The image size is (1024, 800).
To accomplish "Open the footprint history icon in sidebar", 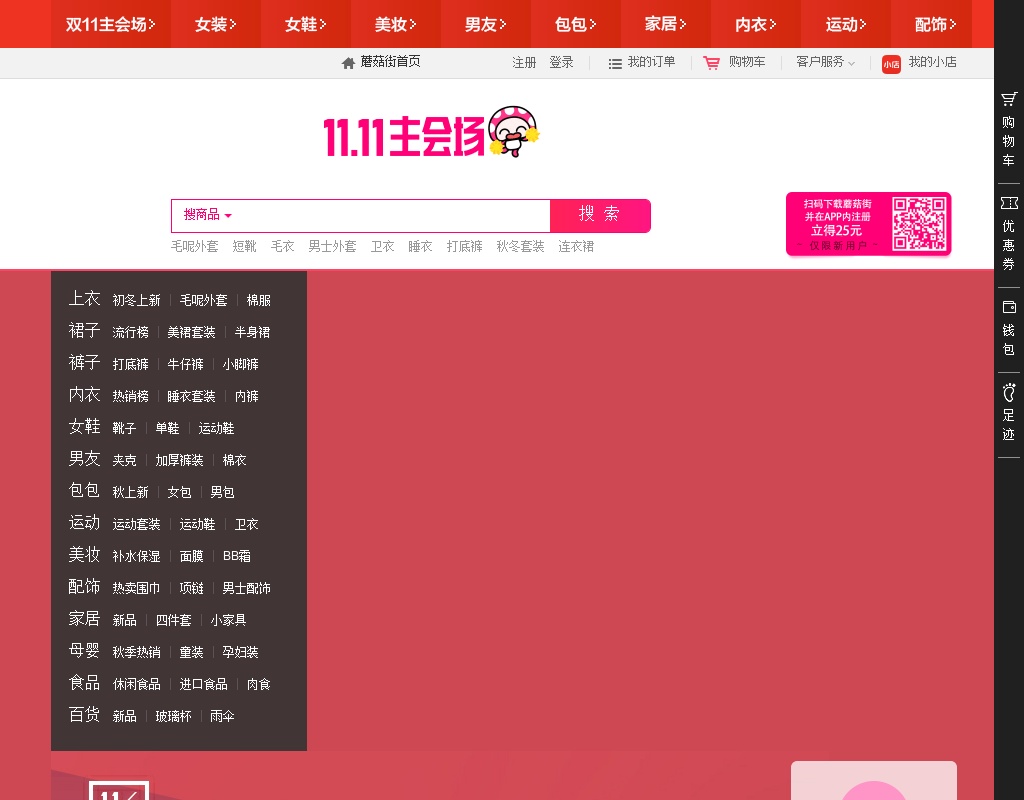I will [1009, 391].
